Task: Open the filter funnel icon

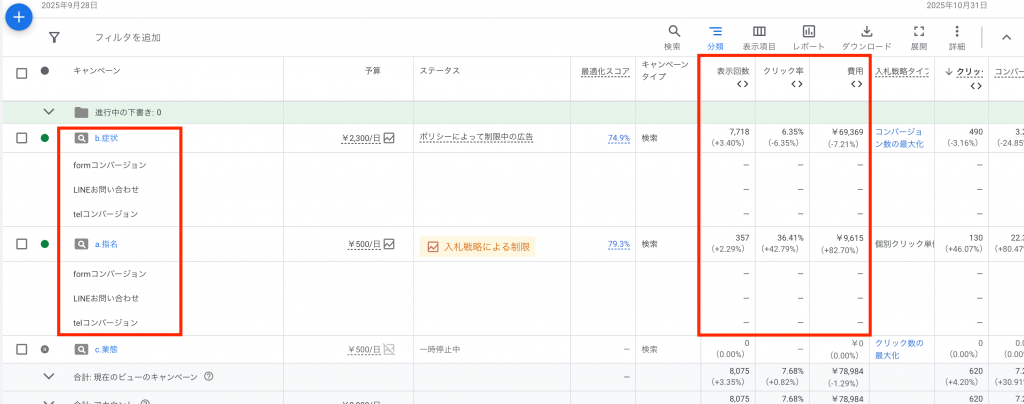Action: click(x=54, y=37)
